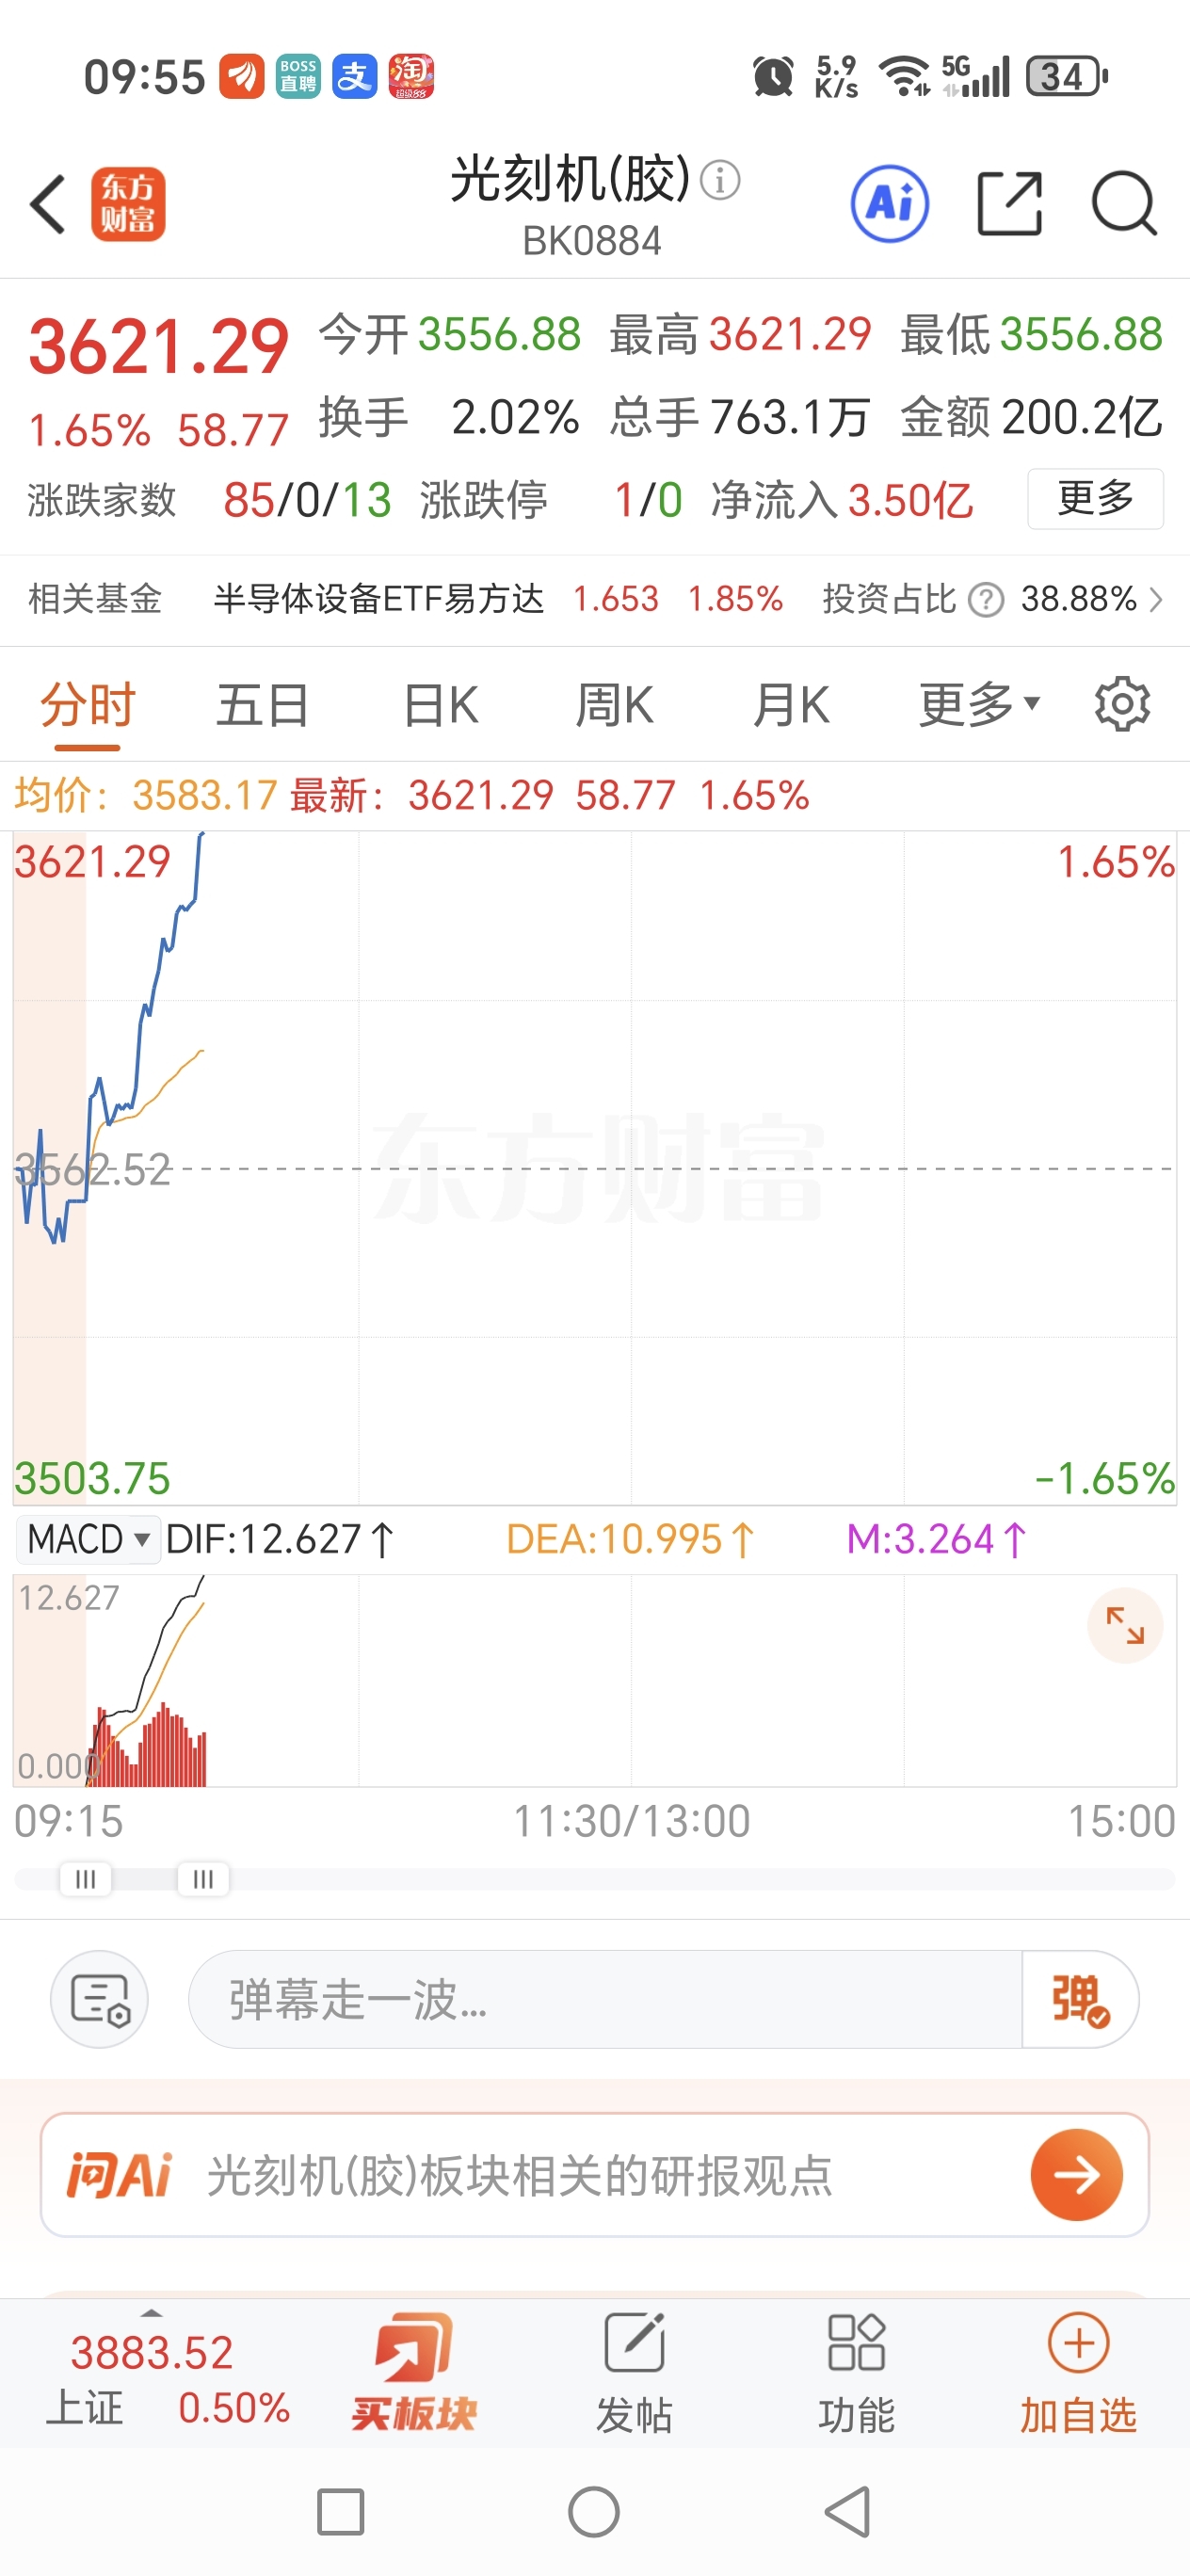This screenshot has height=2576, width=1190.
Task: Tap the back arrow icon
Action: coord(48,204)
